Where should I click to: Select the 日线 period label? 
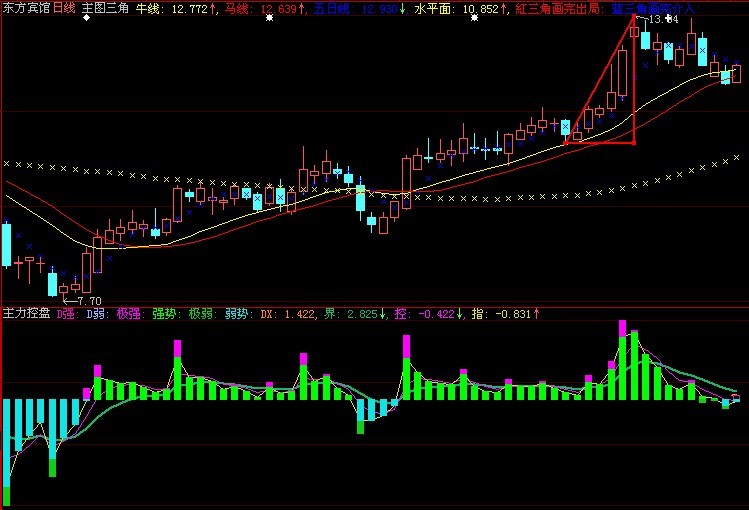pos(64,8)
